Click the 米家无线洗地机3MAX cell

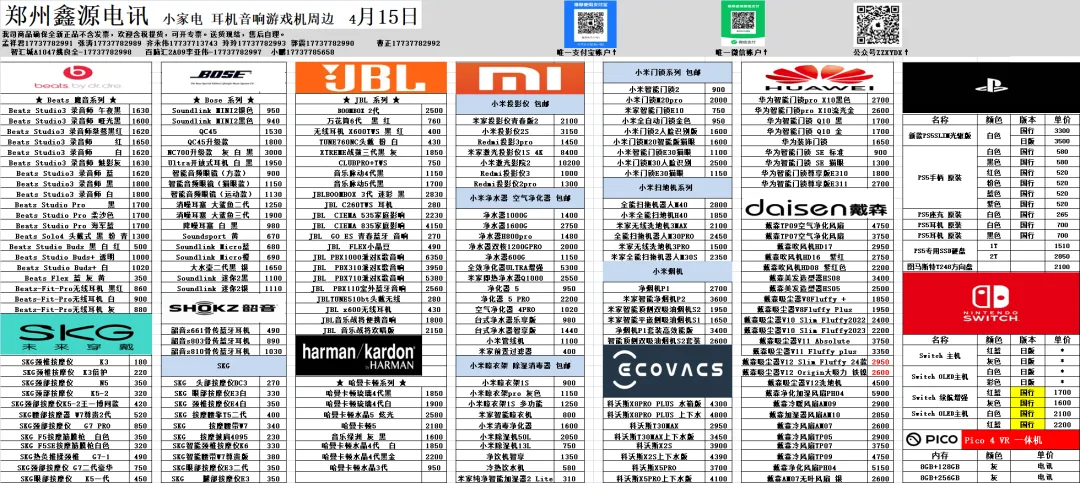(x=654, y=225)
